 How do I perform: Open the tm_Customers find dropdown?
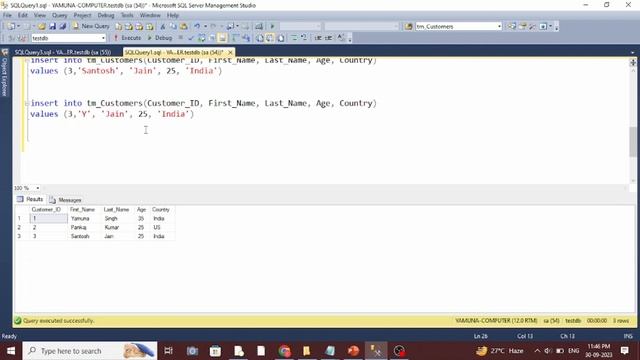(499, 26)
